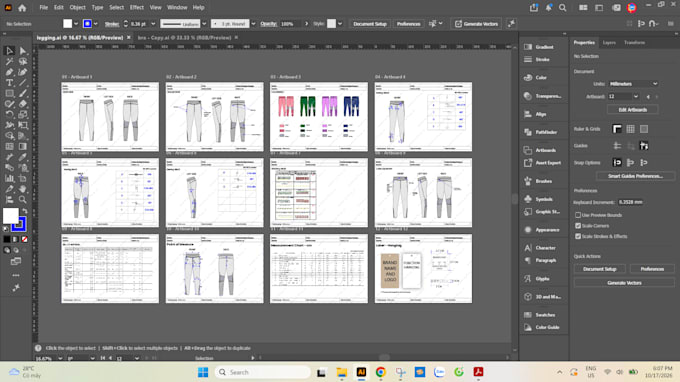This screenshot has width=680, height=382.
Task: Open the stroke weight dropdown
Action: coord(153,24)
